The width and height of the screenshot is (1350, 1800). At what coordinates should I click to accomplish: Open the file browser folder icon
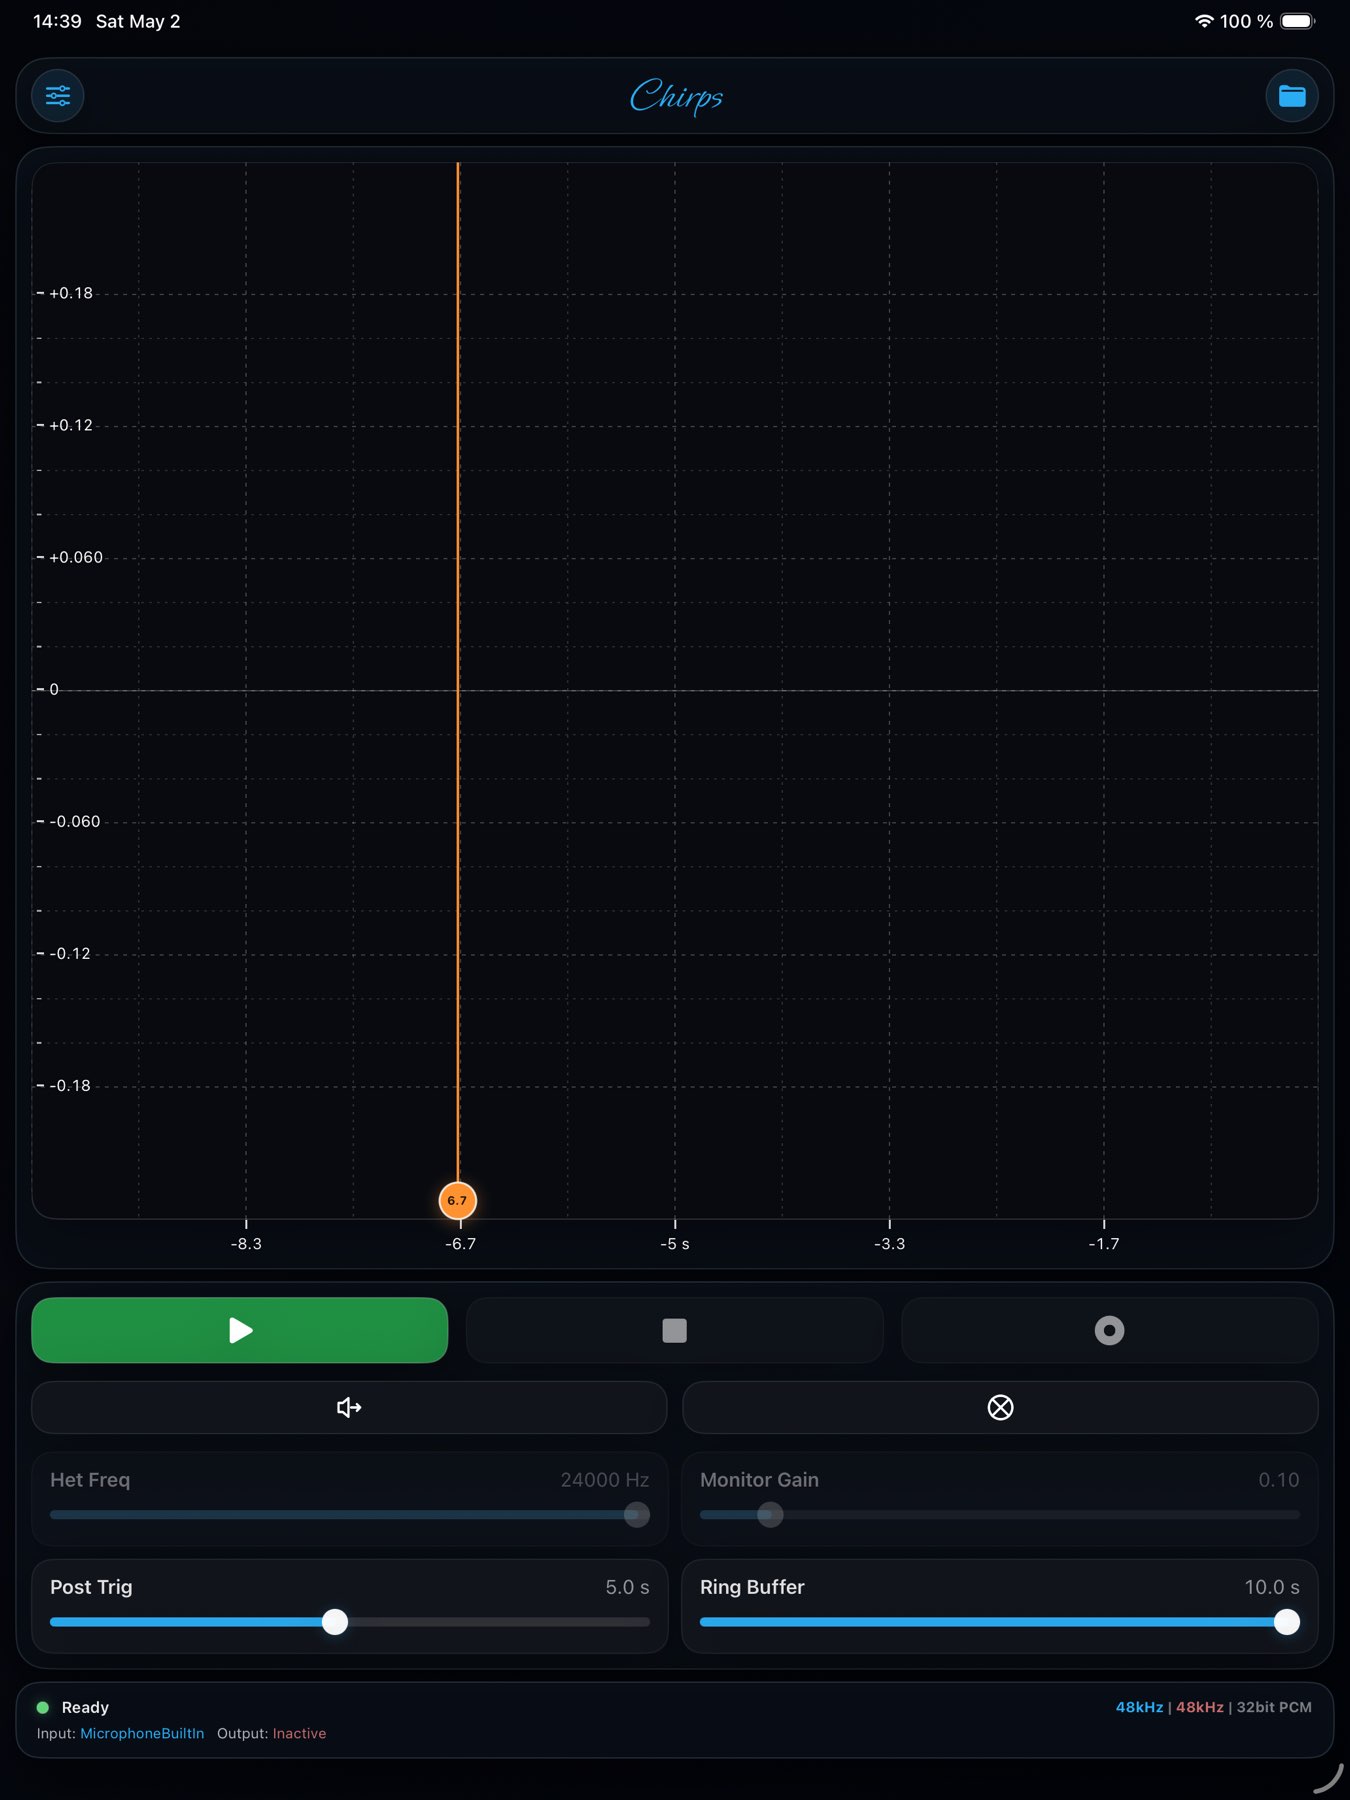[1292, 96]
